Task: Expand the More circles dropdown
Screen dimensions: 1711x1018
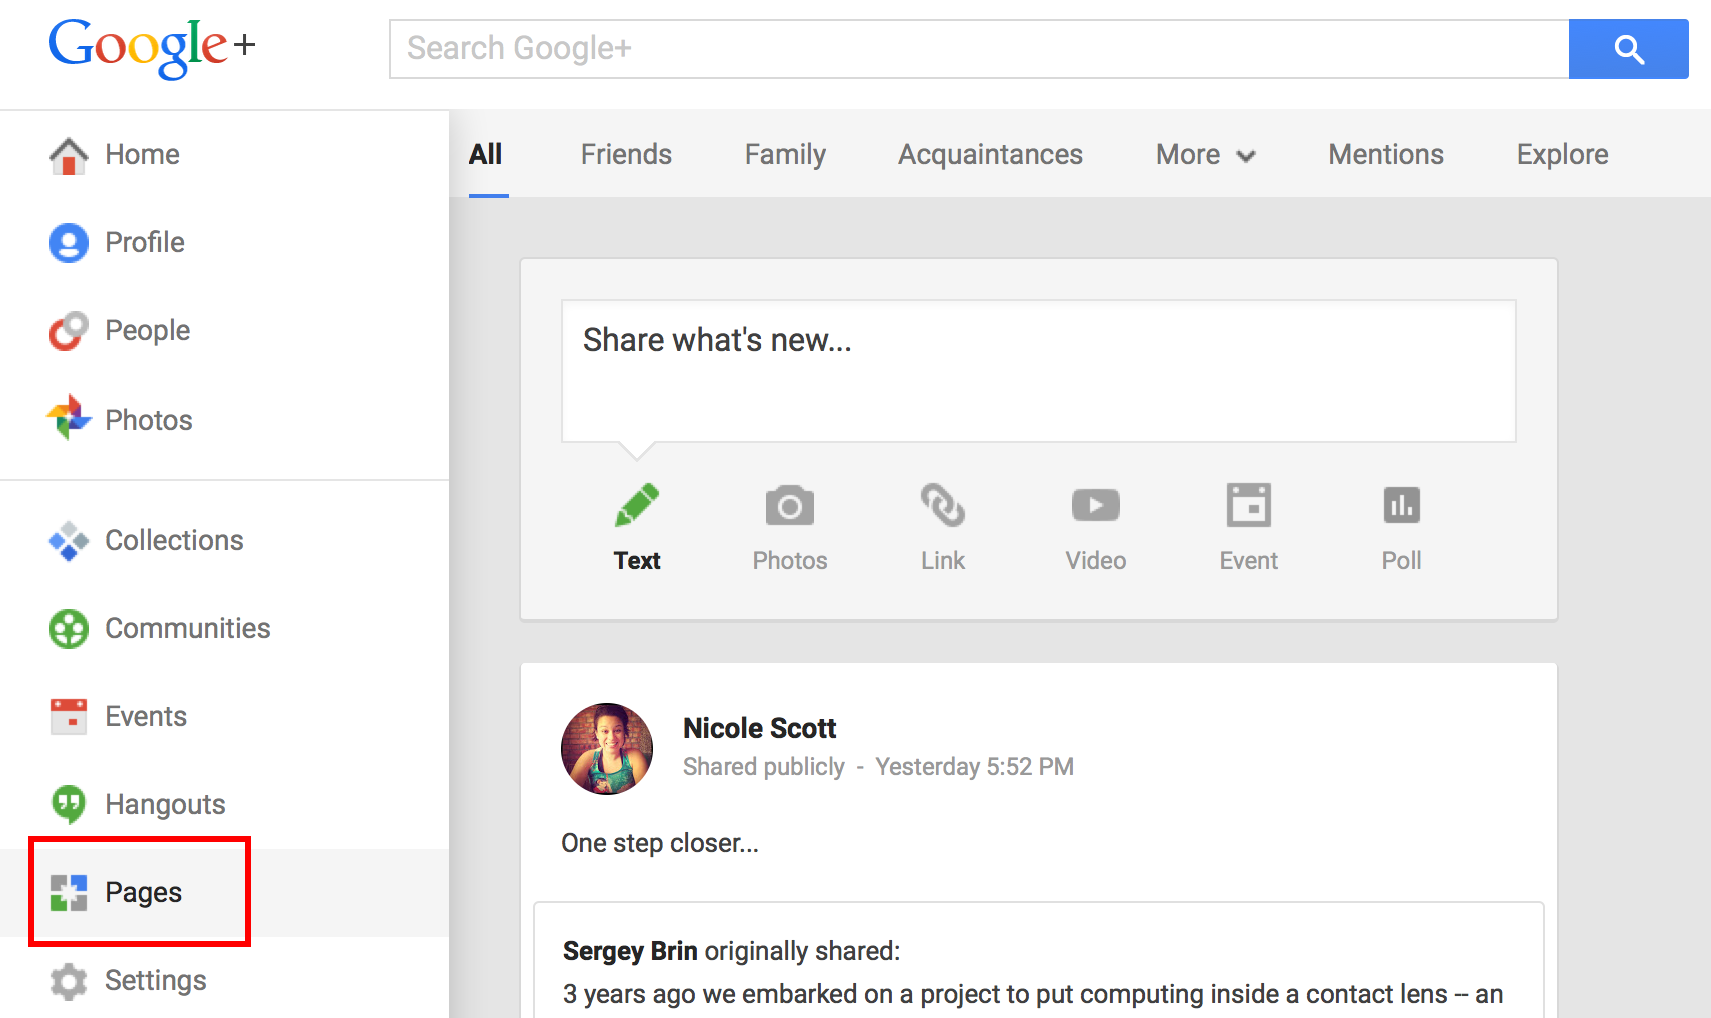Action: coord(1205,155)
